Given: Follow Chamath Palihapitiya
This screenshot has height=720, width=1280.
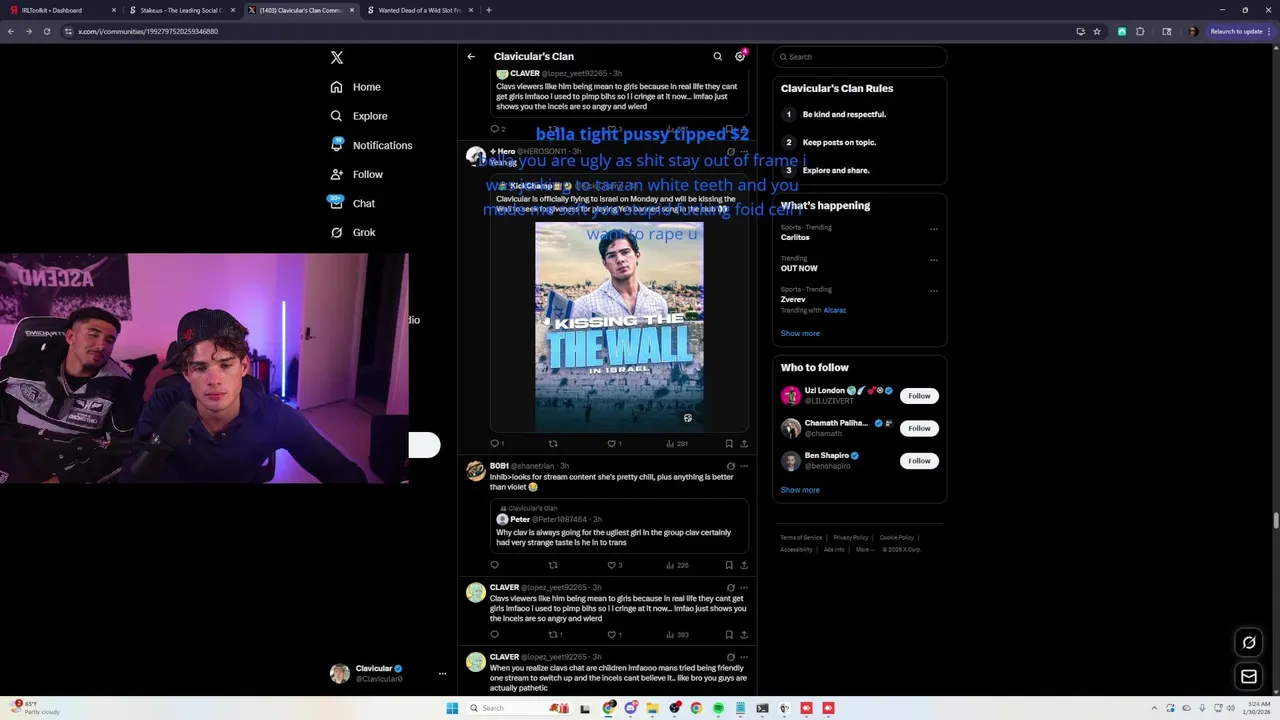Looking at the screenshot, I should point(919,428).
